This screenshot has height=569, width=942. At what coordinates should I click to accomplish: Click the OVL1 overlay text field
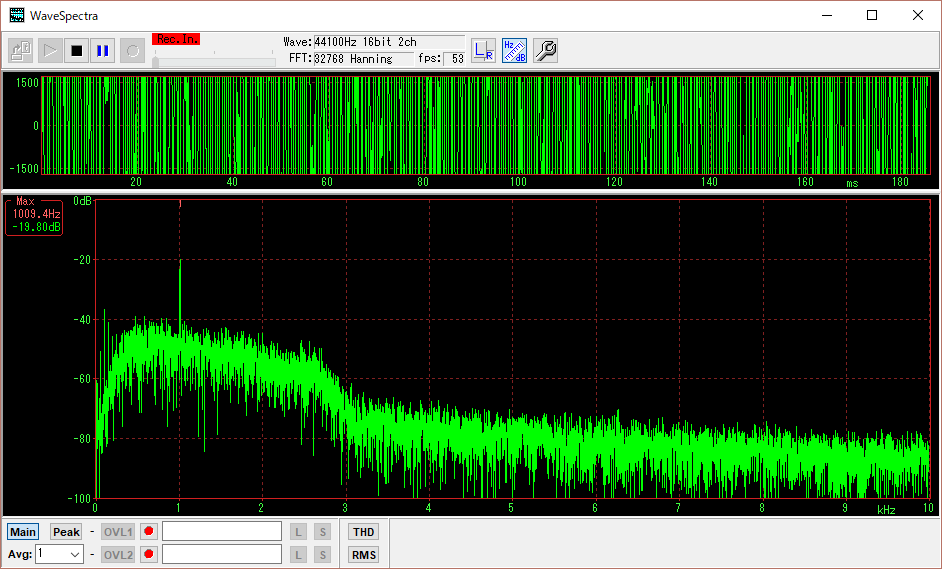(221, 532)
